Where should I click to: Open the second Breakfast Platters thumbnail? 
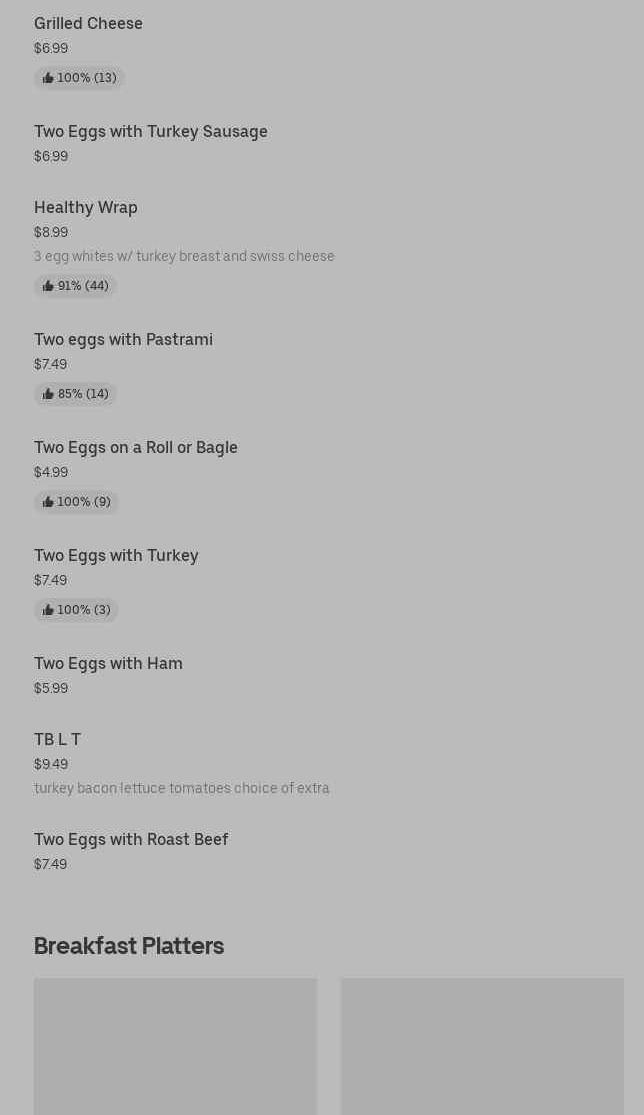[x=482, y=1046]
